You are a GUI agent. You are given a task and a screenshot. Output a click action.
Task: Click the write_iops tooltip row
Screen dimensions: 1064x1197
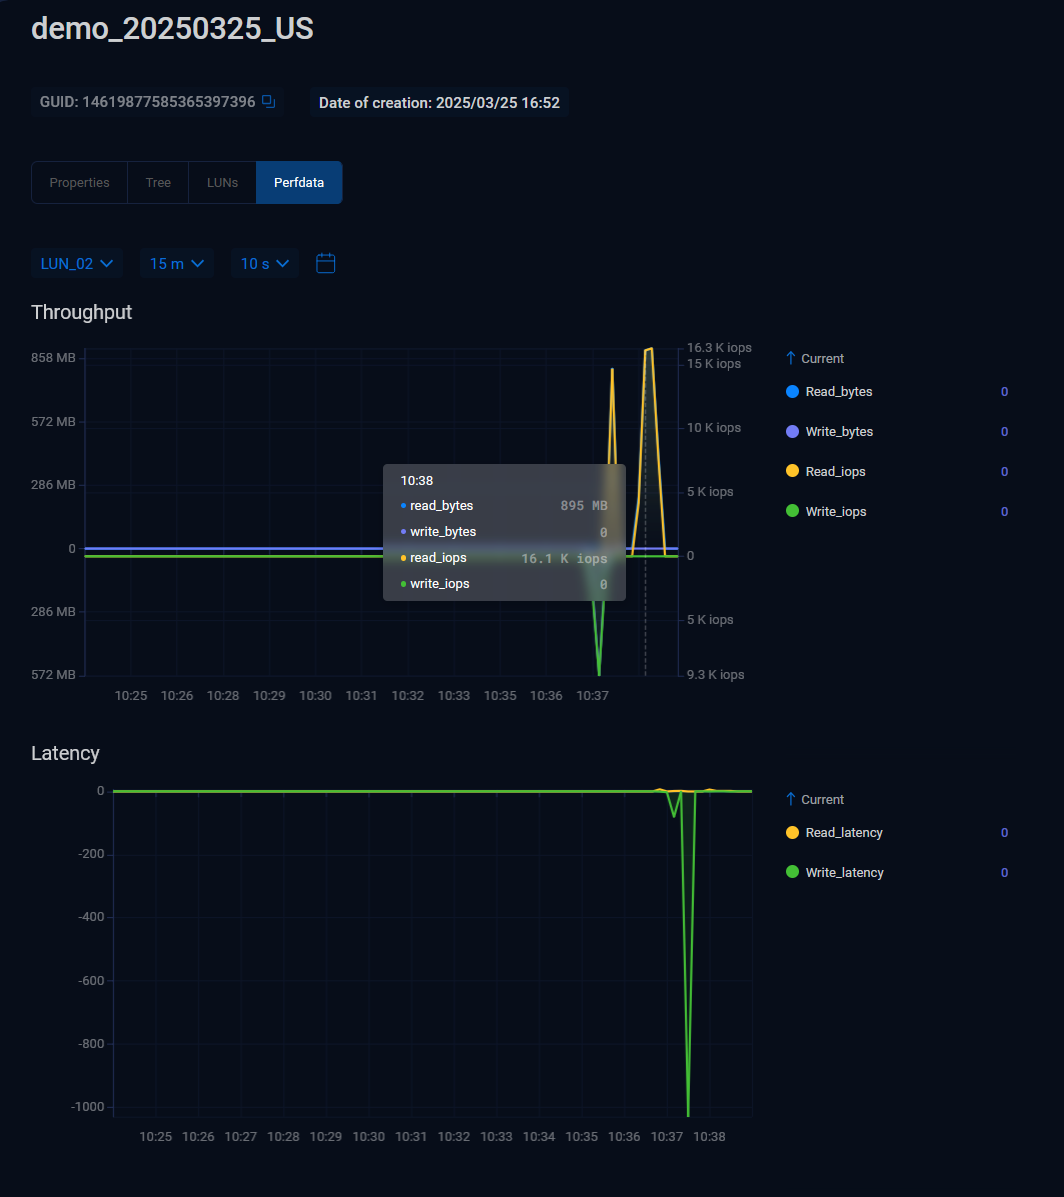504,584
